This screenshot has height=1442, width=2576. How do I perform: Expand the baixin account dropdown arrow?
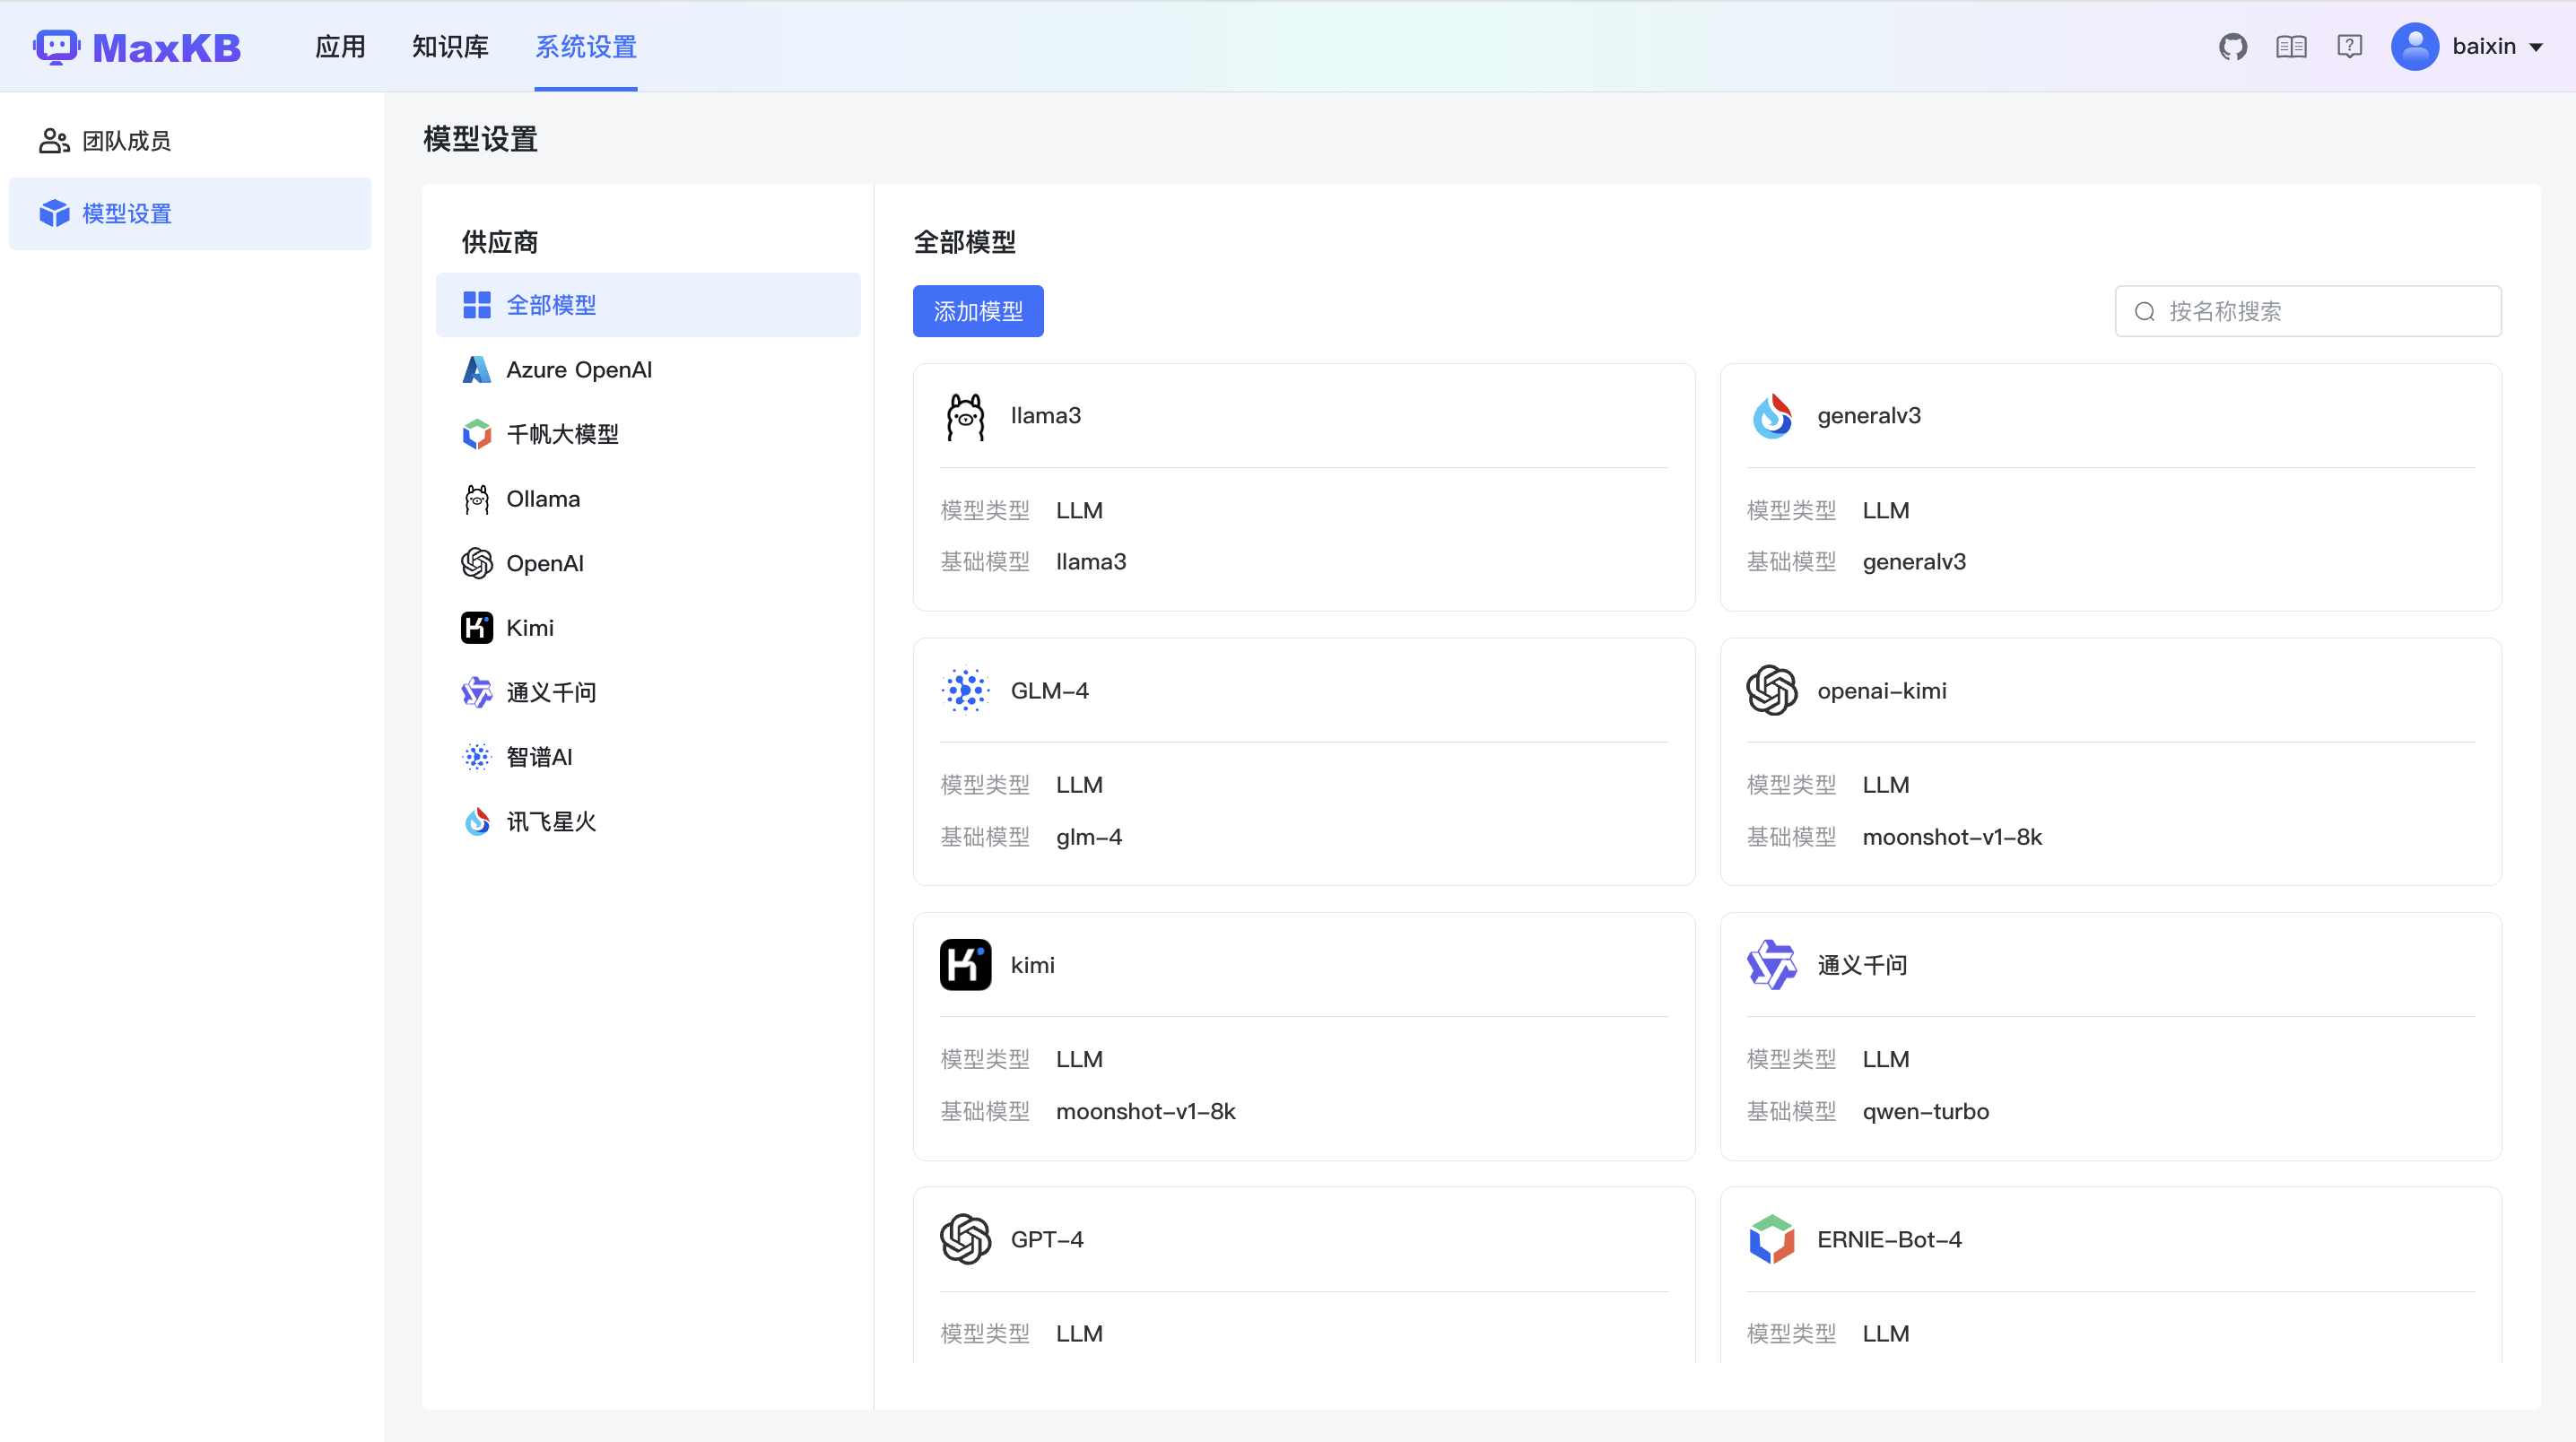2536,47
